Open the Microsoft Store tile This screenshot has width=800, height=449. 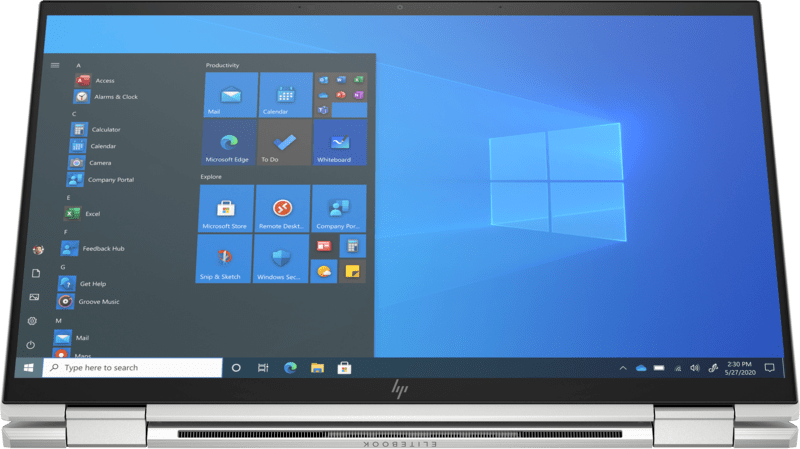226,209
